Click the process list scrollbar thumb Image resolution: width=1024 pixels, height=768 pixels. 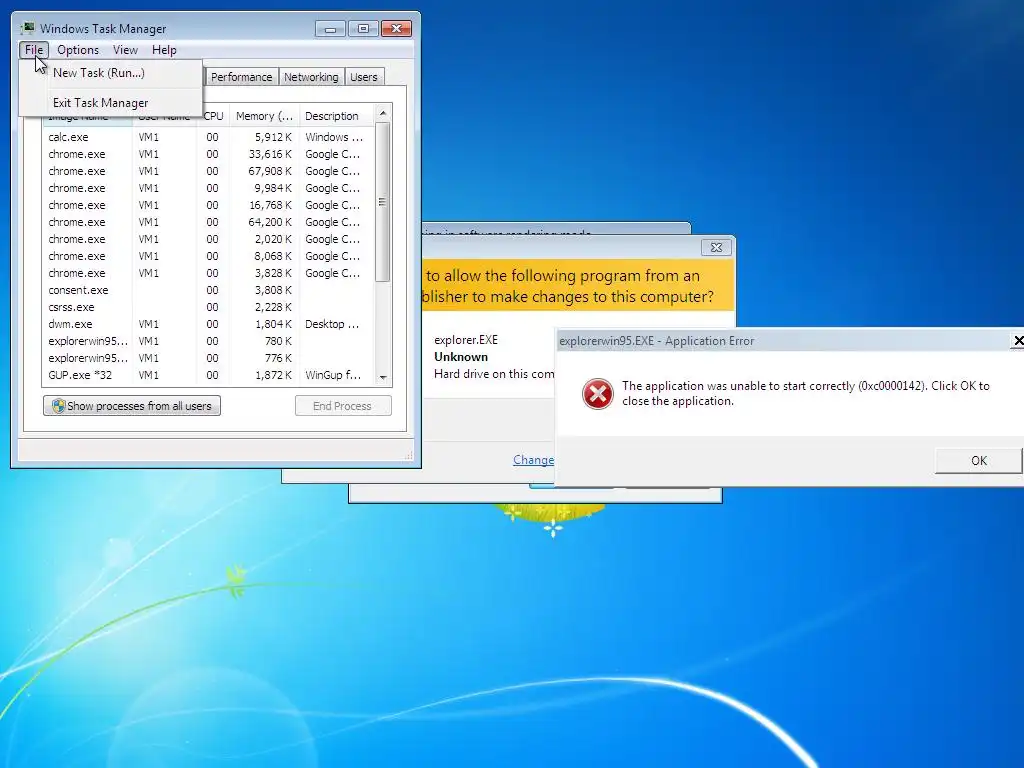tap(383, 202)
